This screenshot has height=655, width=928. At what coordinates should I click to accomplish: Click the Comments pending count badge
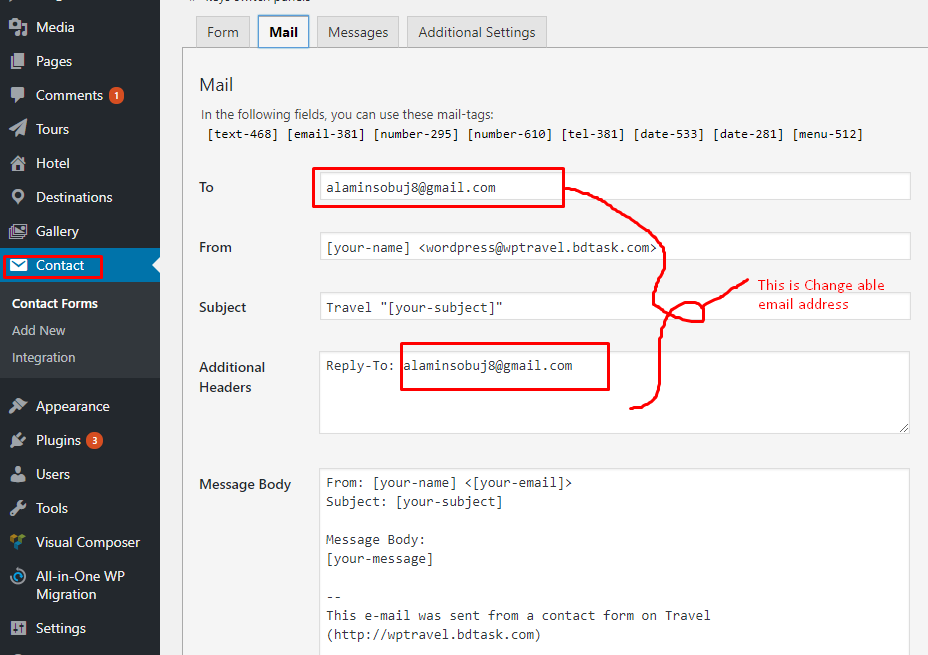pos(117,95)
